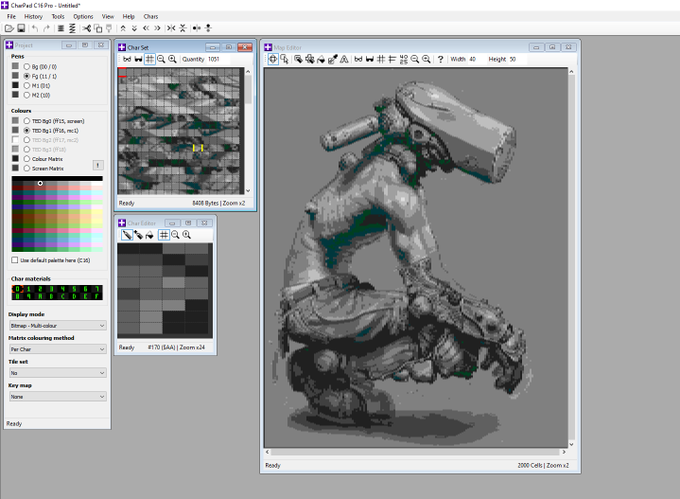Select the M1 (01) pen

[27, 86]
